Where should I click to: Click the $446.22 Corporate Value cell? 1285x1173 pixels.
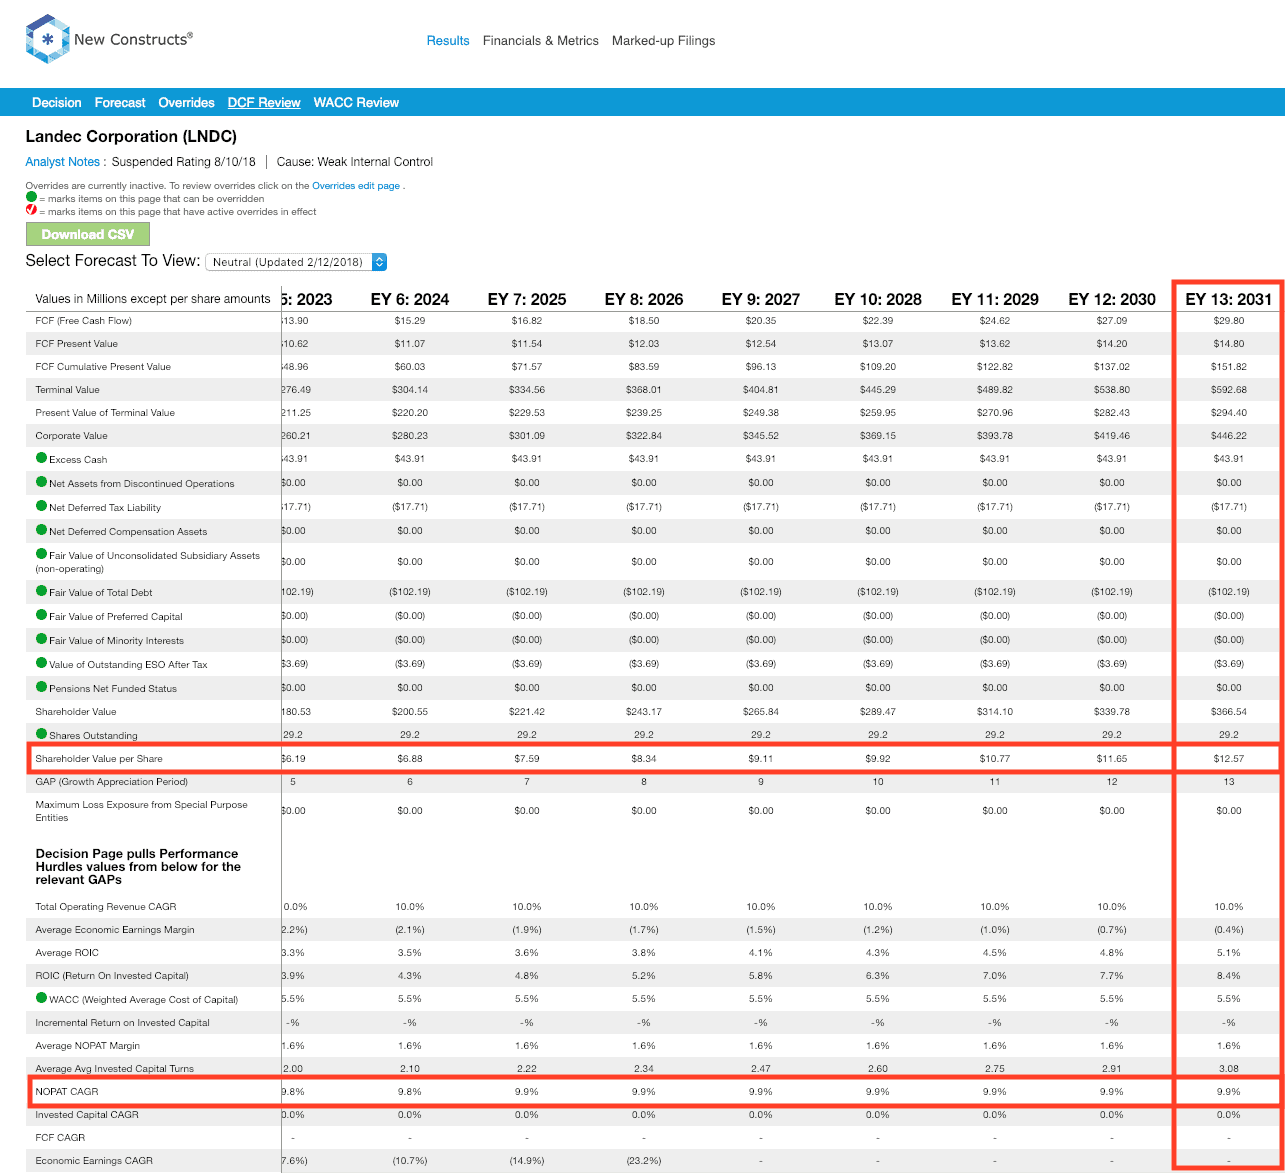point(1229,436)
